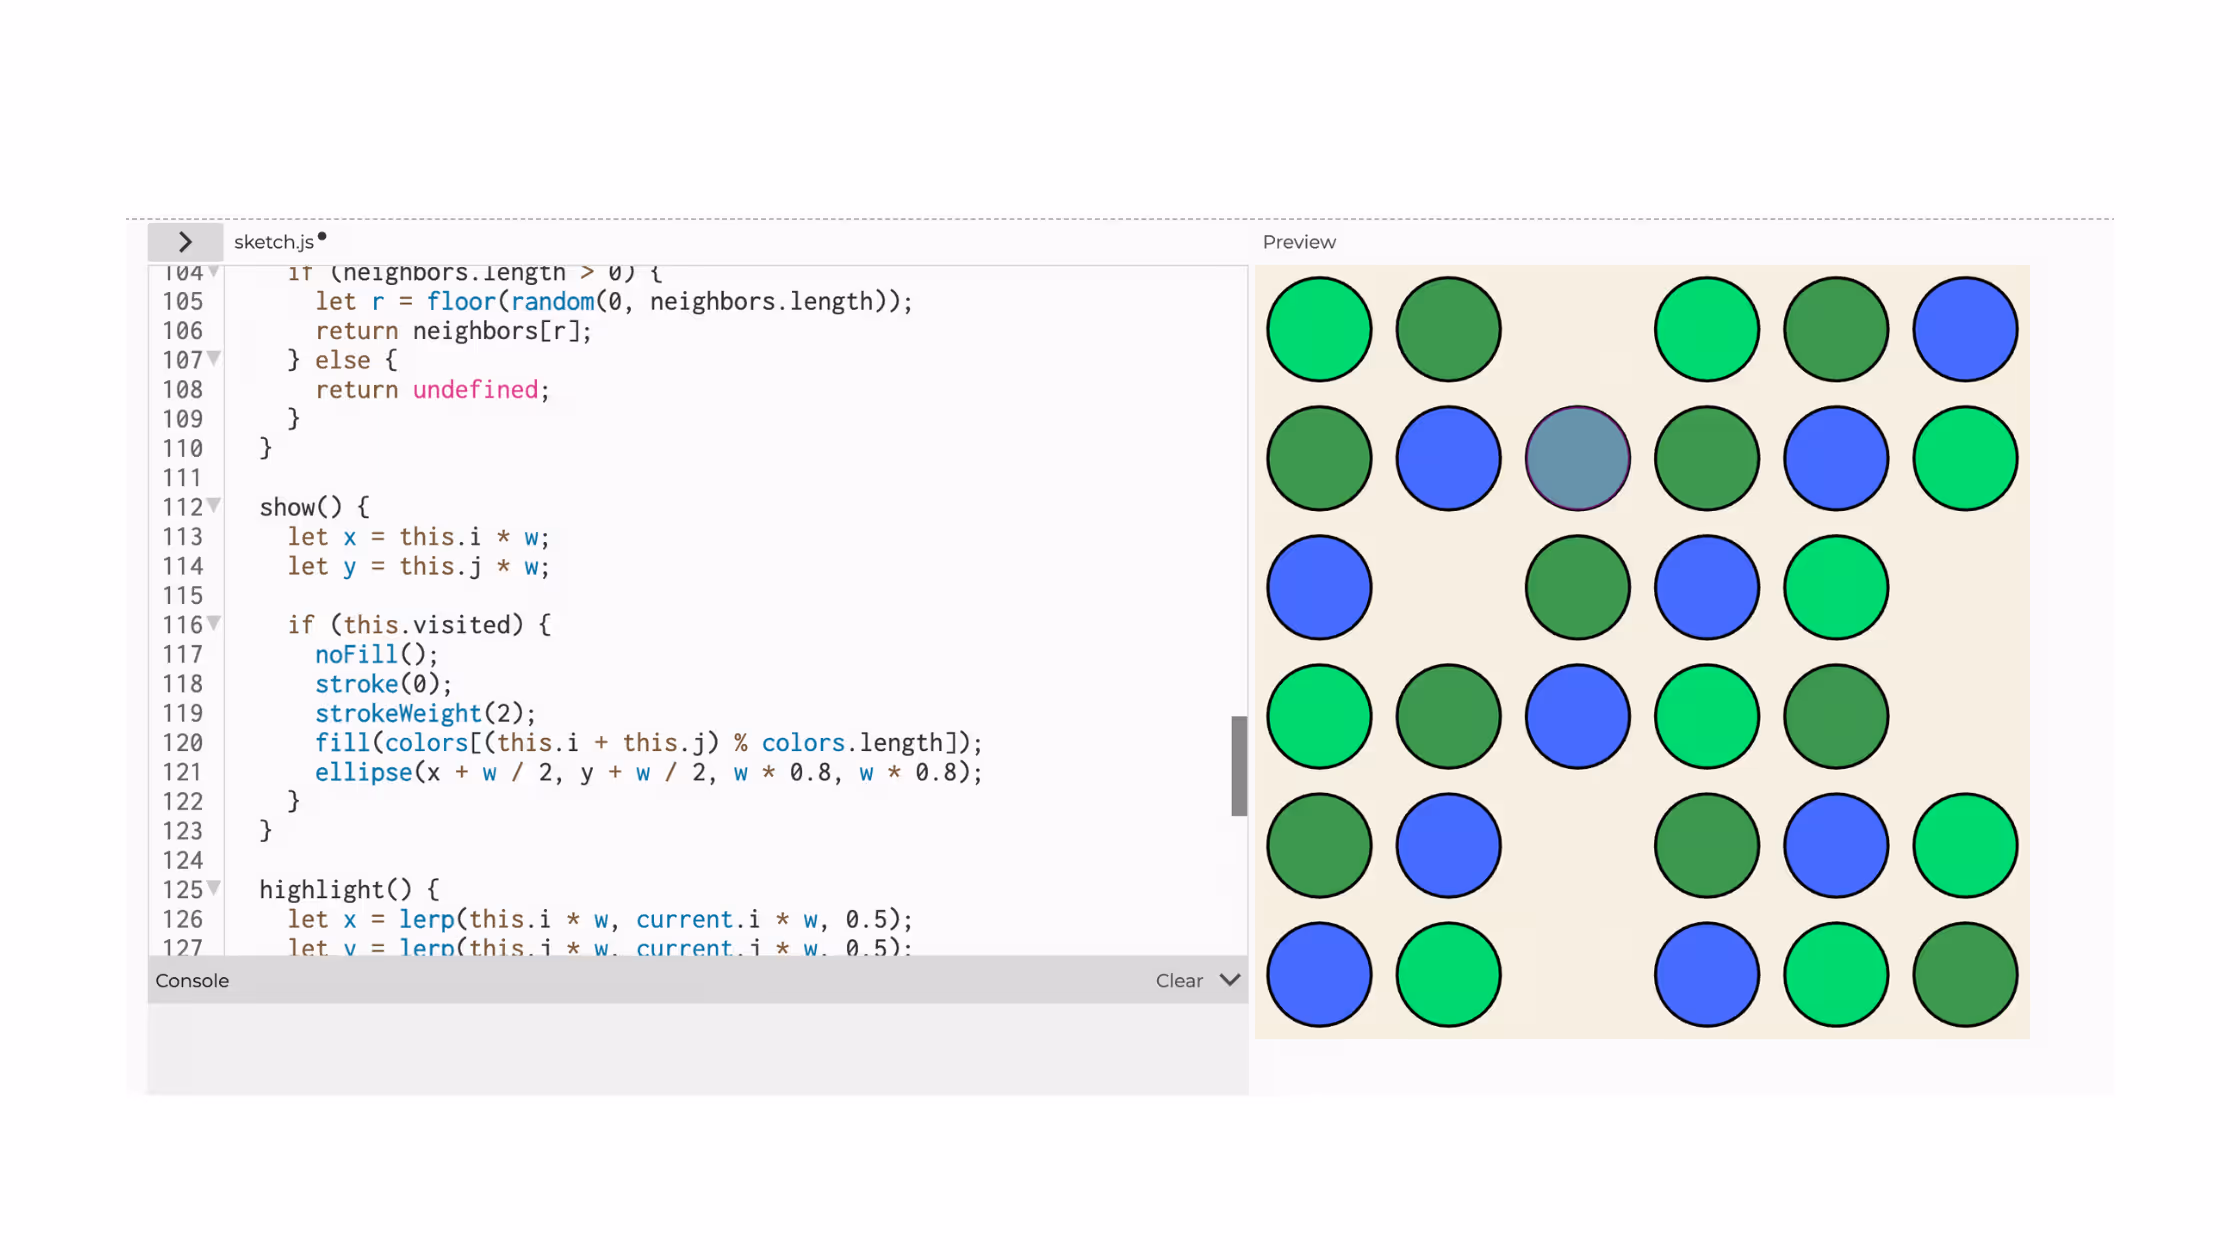Image resolution: width=2240 pixels, height=1260 pixels.
Task: Collapse the console with the down chevron
Action: point(1230,980)
